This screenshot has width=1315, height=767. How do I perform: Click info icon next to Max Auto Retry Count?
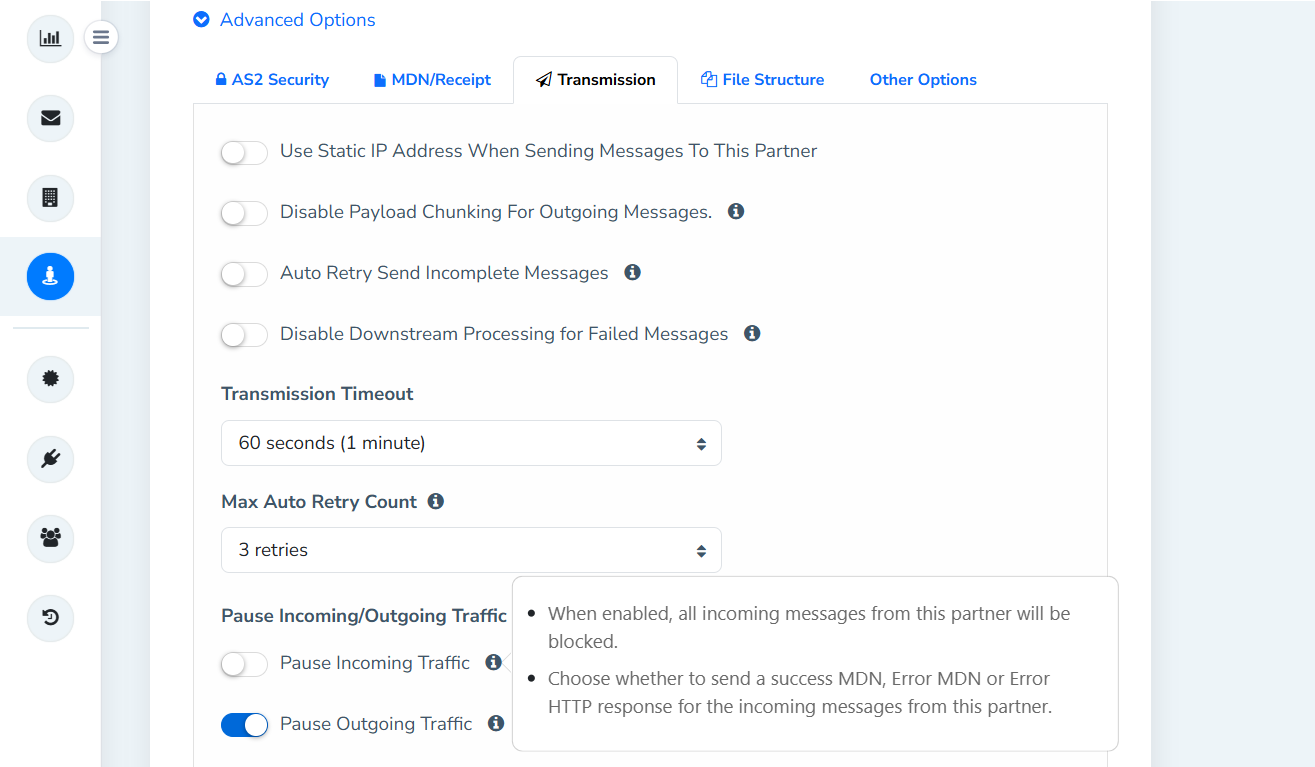tap(436, 501)
